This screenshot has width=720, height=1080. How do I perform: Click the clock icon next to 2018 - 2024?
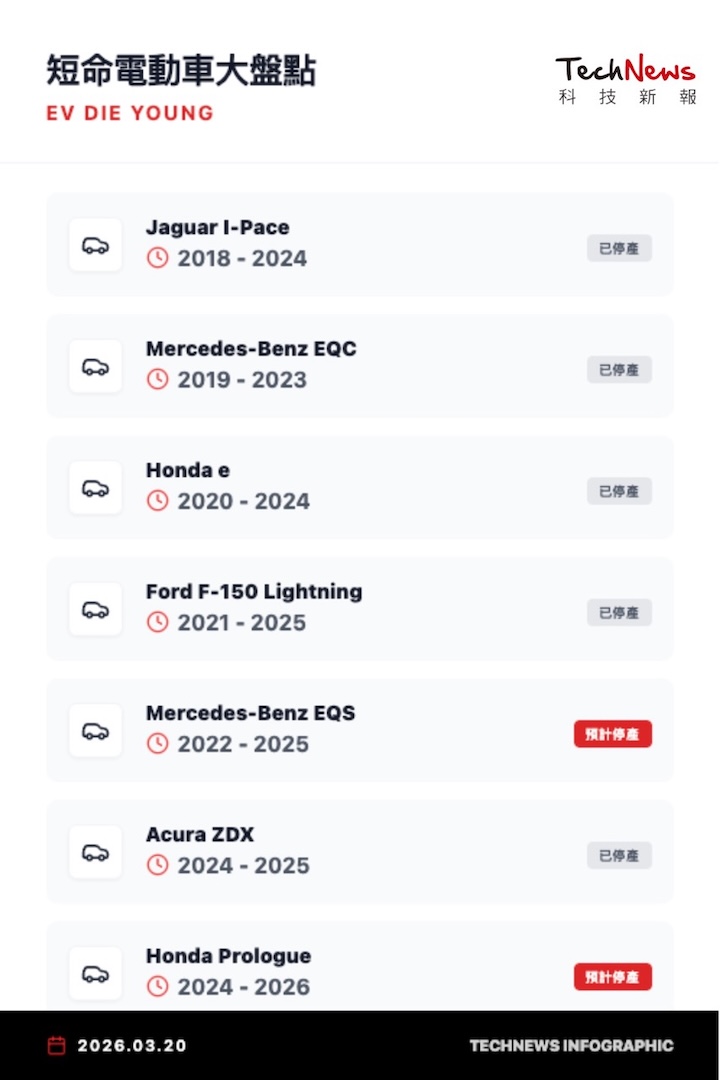pos(157,258)
